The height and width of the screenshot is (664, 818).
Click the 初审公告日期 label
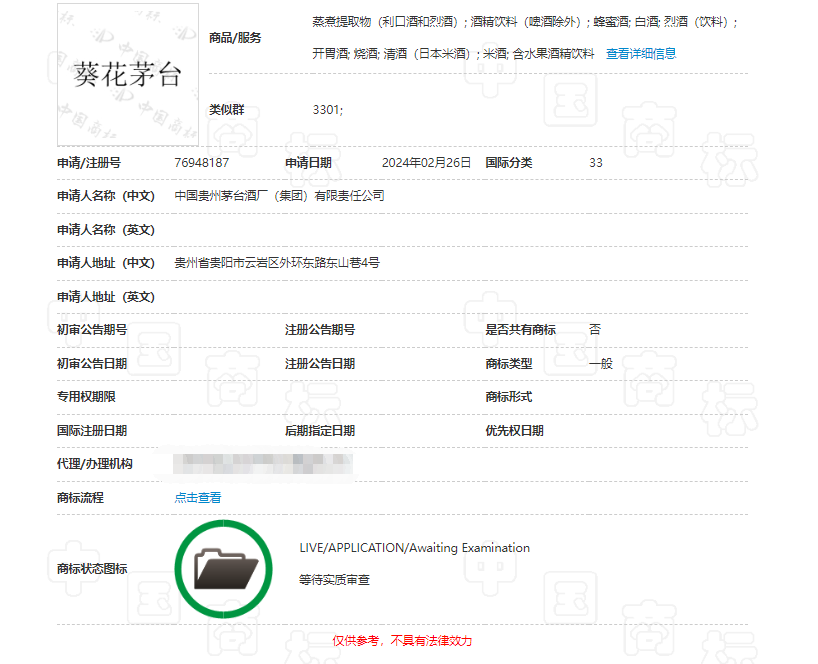[92, 364]
